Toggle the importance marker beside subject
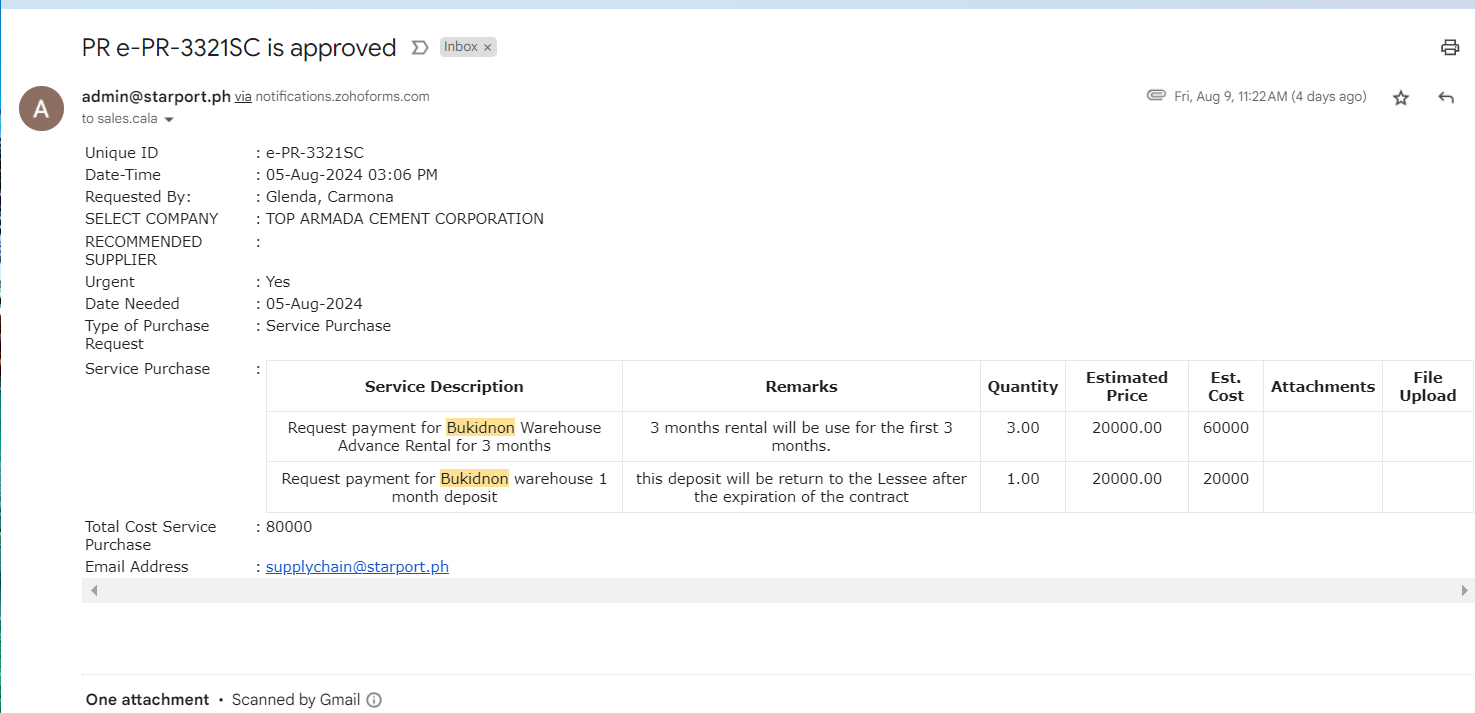This screenshot has height=713, width=1475. [420, 47]
